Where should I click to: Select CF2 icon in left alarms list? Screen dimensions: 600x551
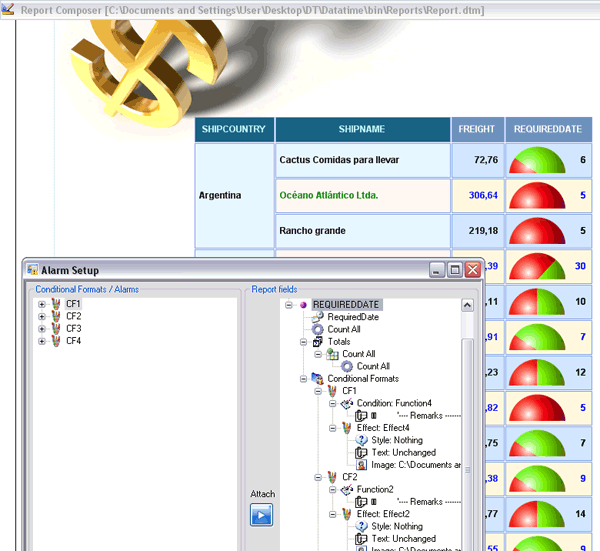tap(56, 316)
